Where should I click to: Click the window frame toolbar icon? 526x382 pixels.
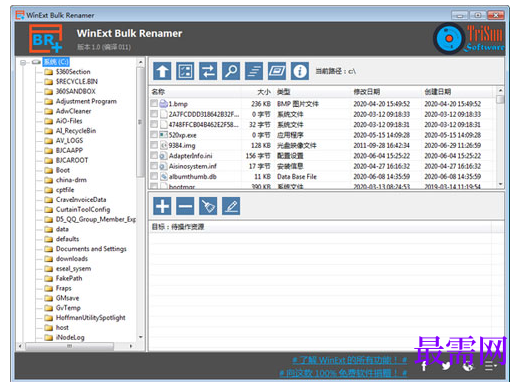[277, 71]
